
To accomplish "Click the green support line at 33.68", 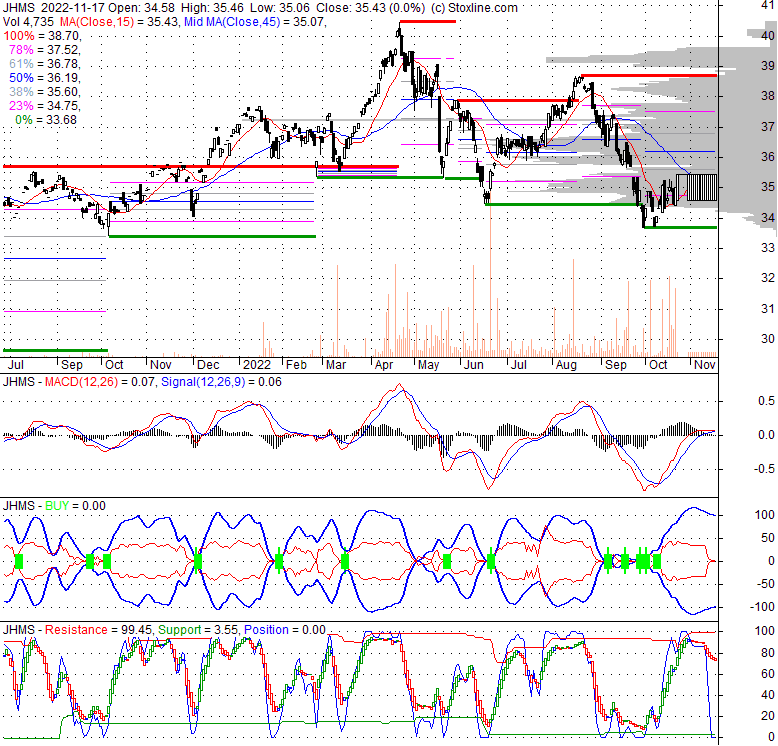I will (680, 228).
